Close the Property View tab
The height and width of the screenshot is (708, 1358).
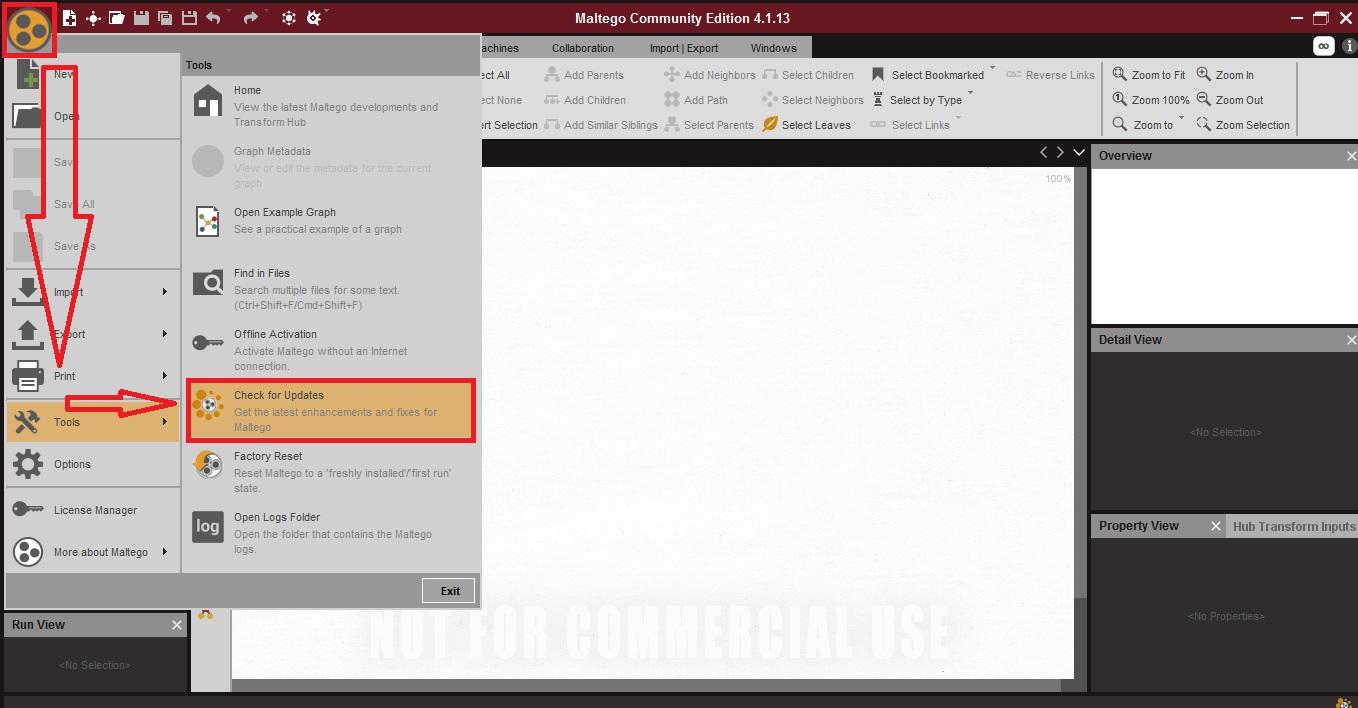[x=1216, y=526]
